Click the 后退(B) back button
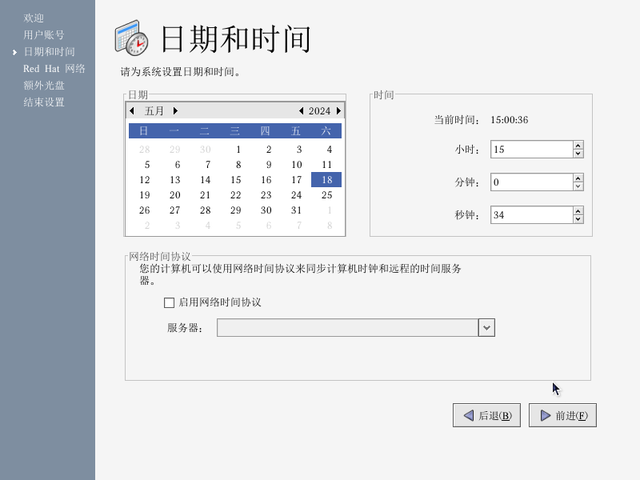The height and width of the screenshot is (480, 640). [x=487, y=416]
